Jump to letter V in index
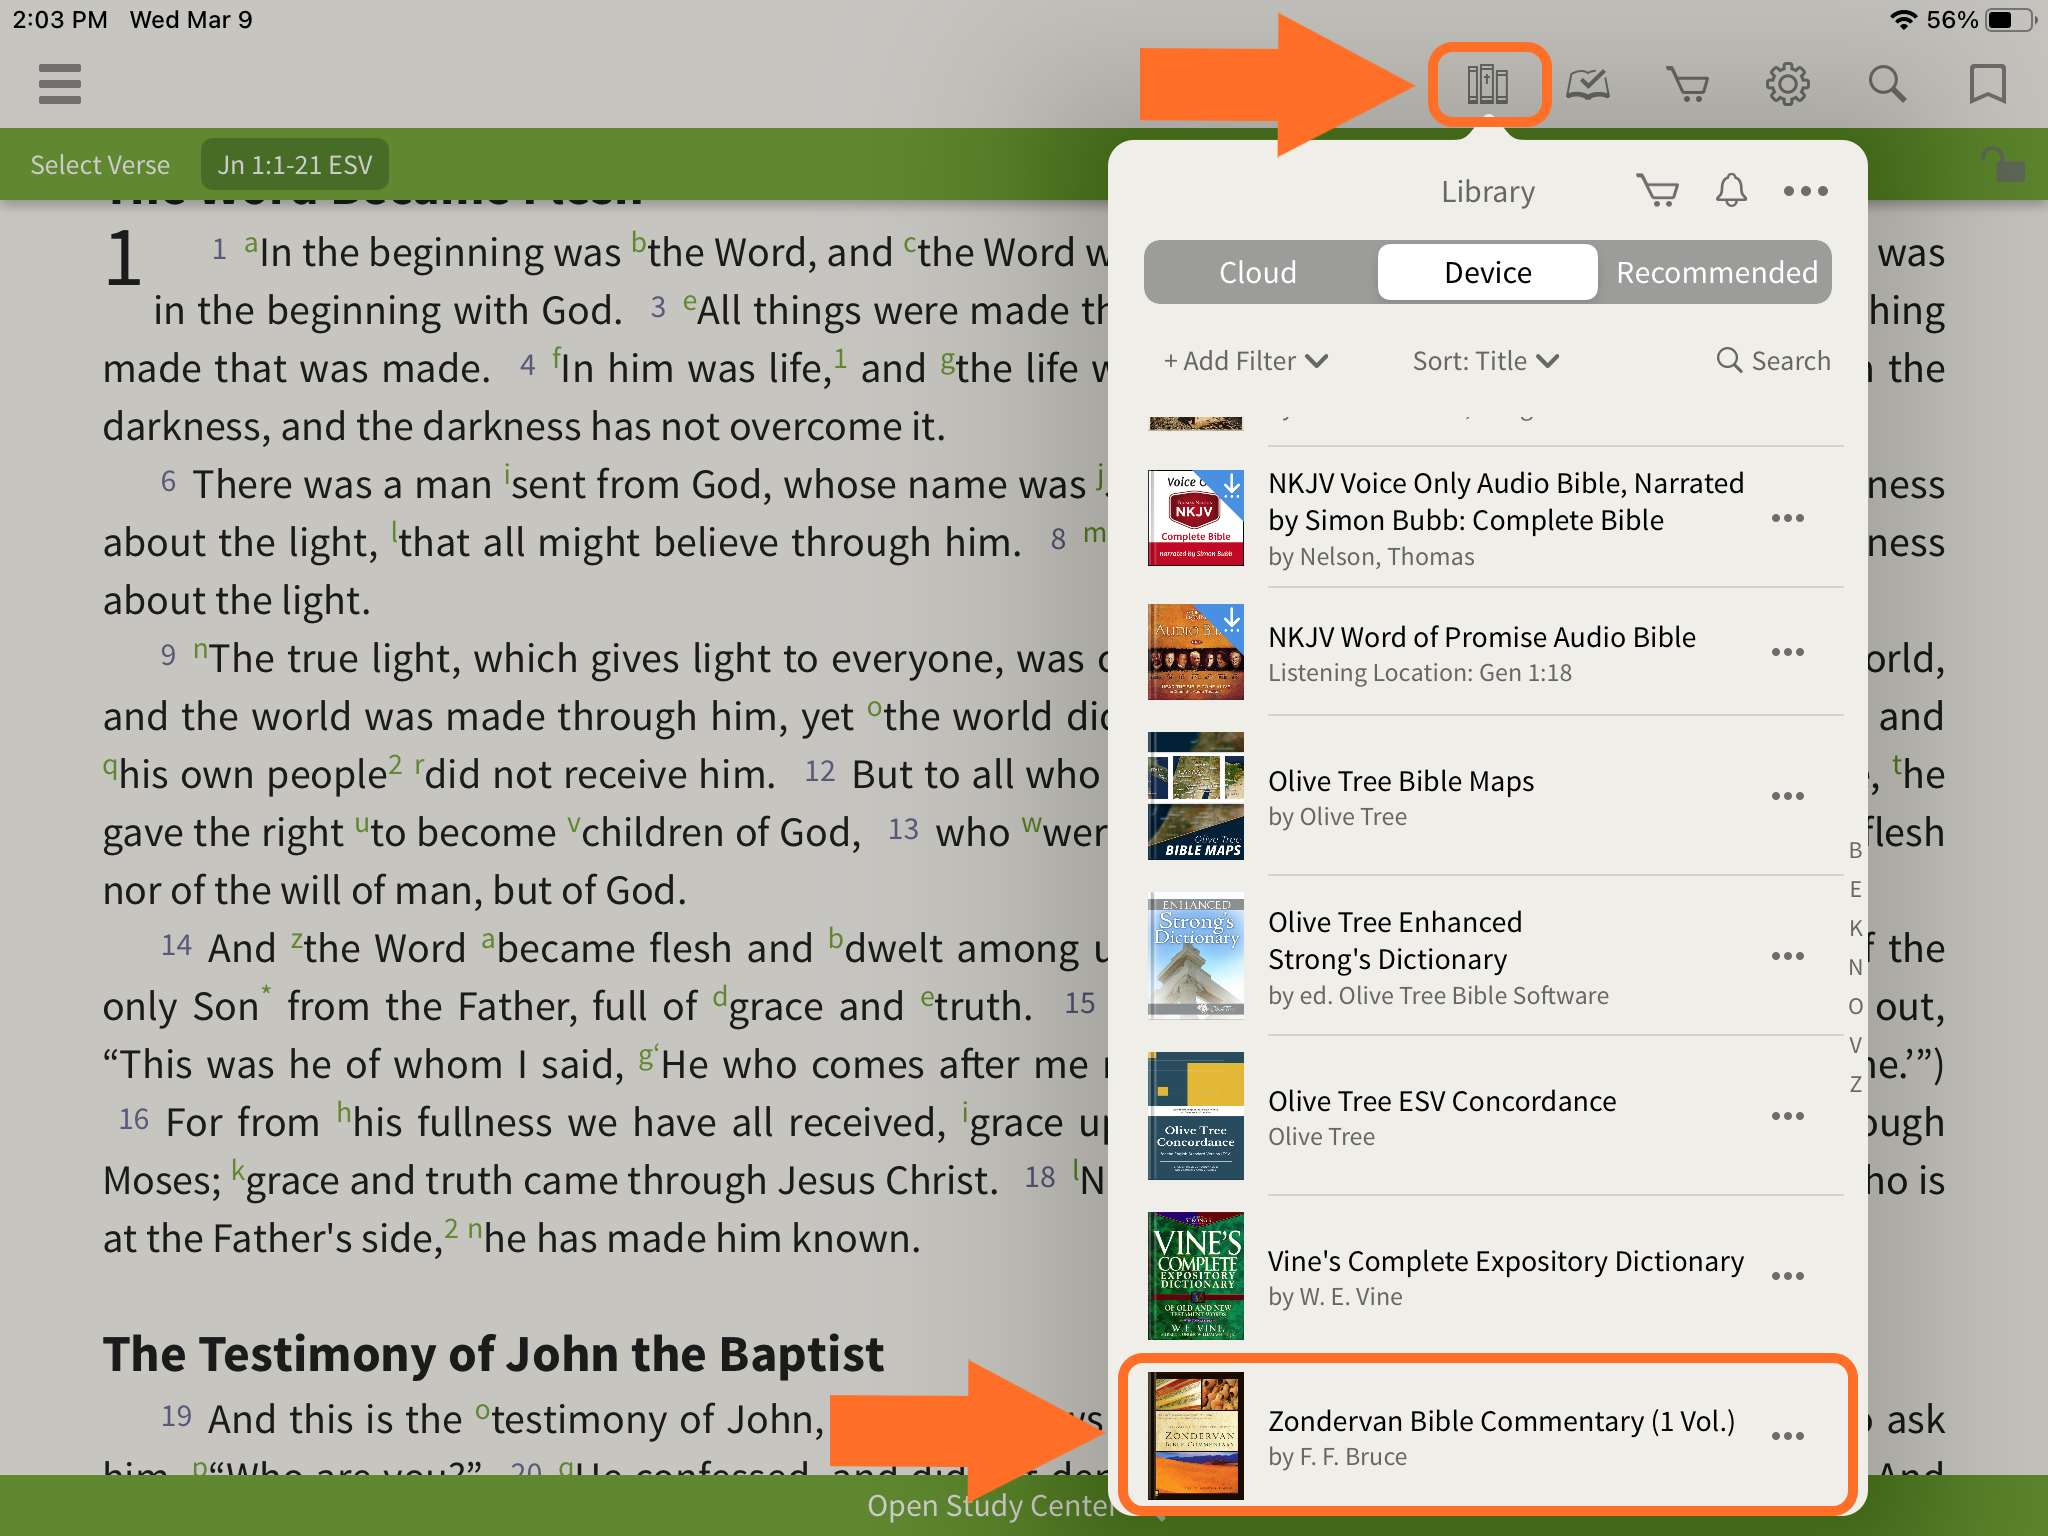The height and width of the screenshot is (1536, 2048). point(1855,1045)
